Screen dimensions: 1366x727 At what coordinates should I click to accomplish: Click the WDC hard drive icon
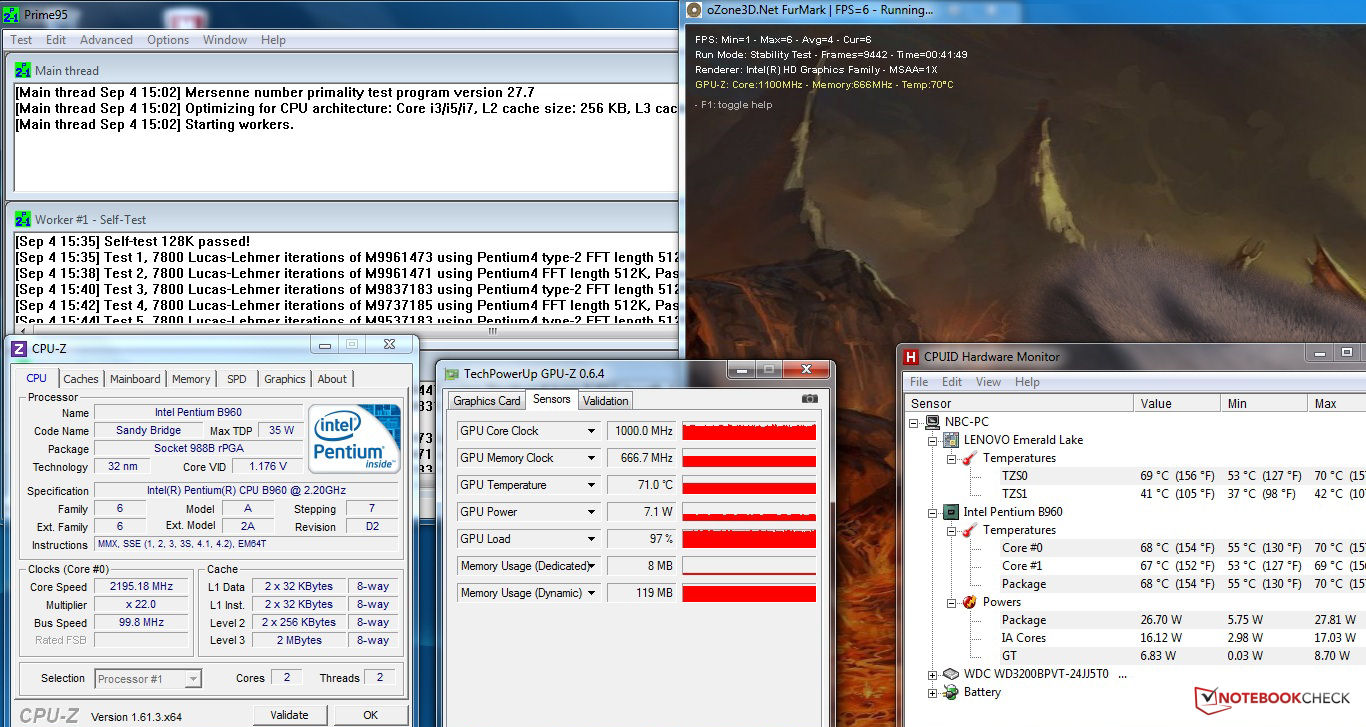951,674
